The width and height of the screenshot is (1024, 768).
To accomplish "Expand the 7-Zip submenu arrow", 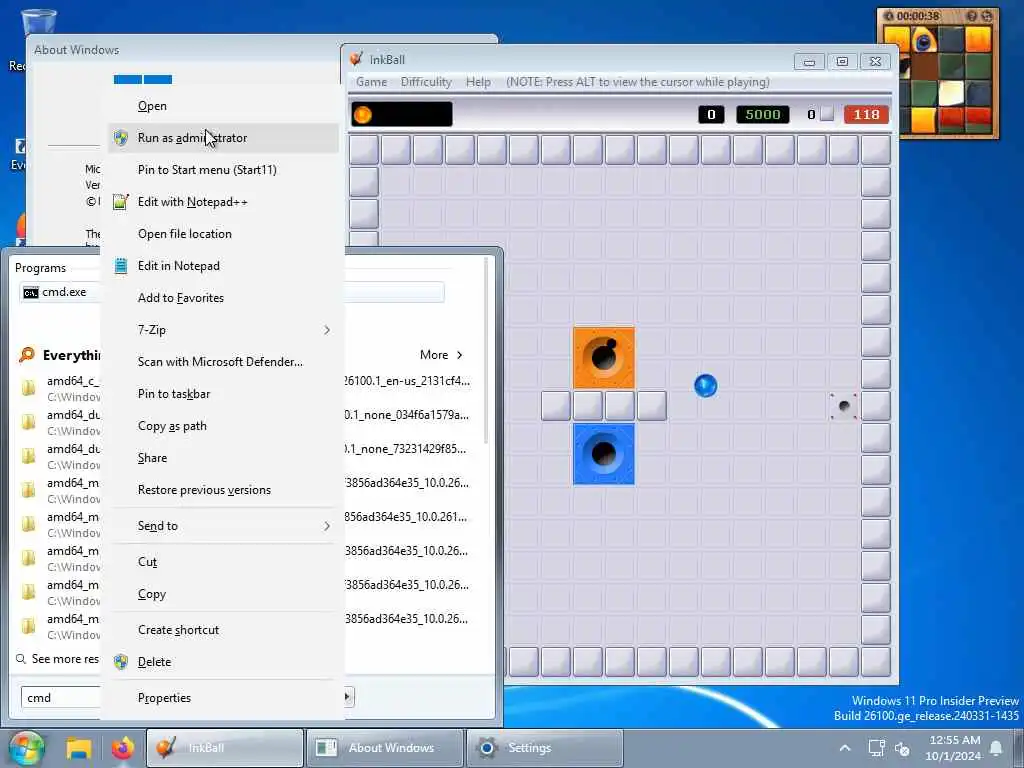I will click(327, 330).
